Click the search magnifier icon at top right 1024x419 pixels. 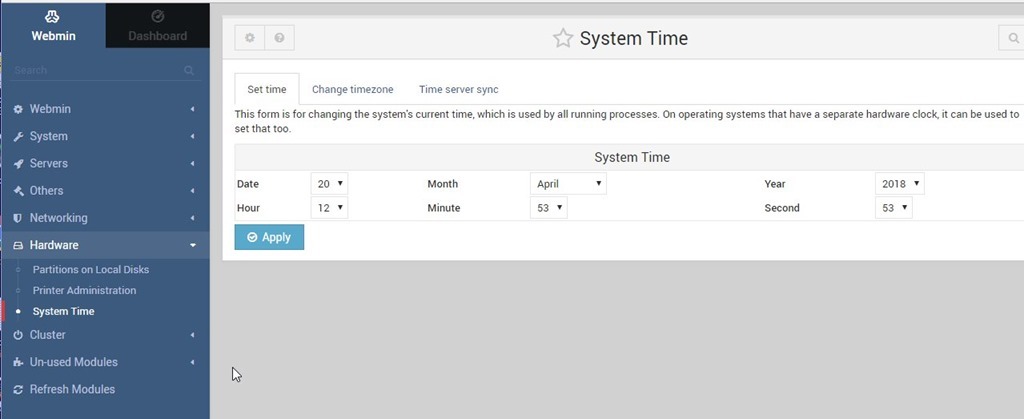tap(1011, 38)
